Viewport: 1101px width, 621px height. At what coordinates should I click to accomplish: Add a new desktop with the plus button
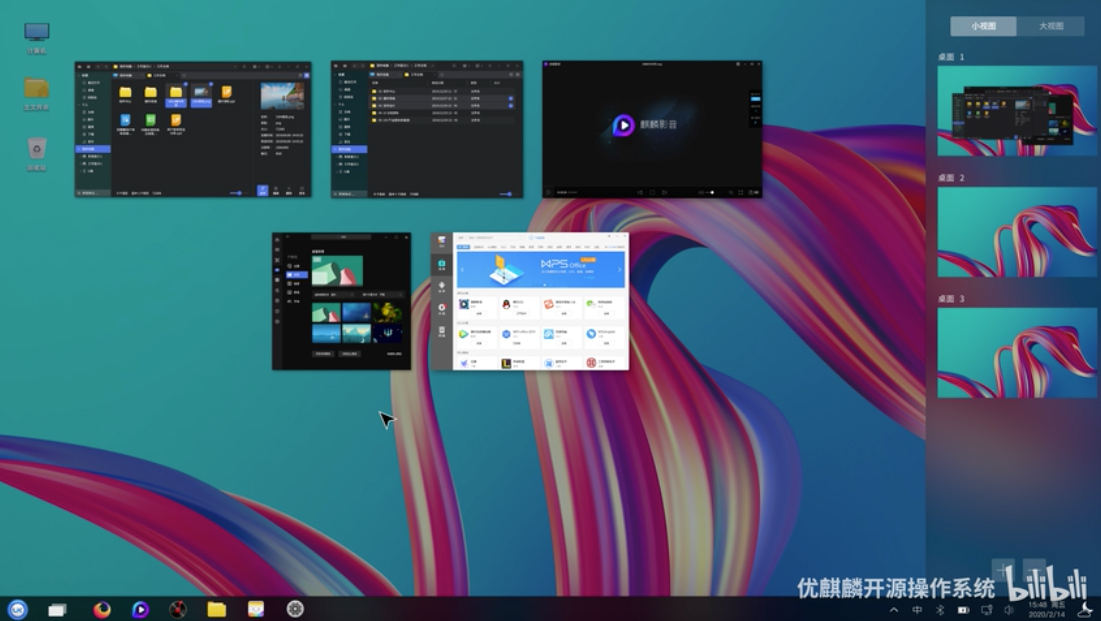coord(1003,570)
